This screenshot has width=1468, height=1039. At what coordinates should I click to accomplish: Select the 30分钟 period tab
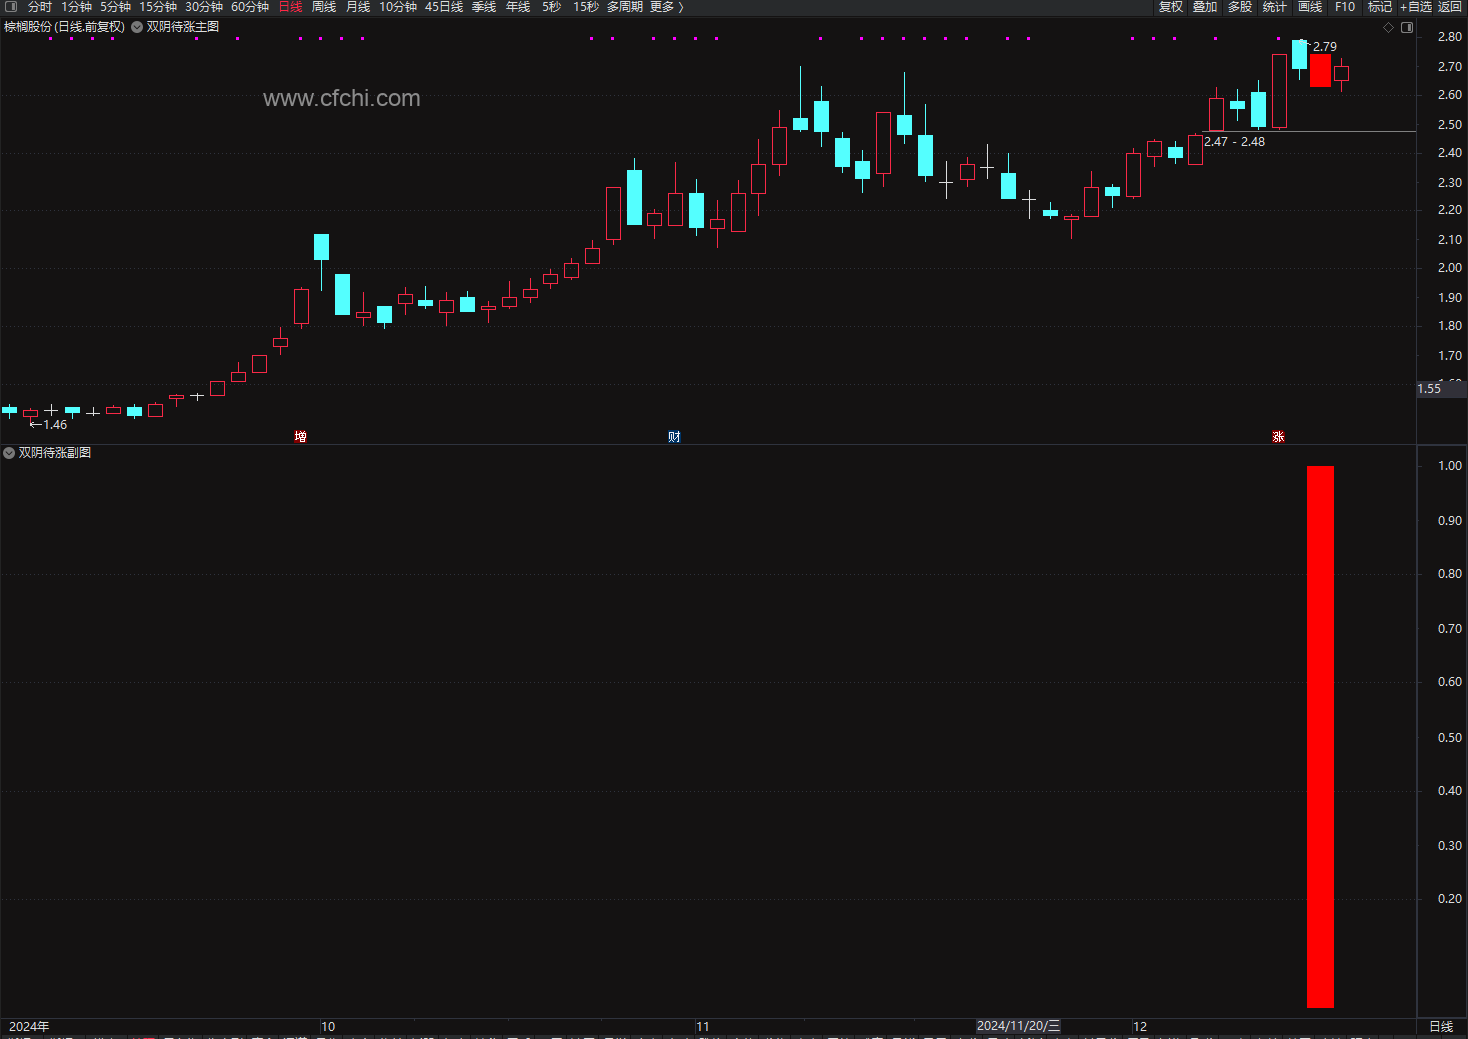(204, 7)
